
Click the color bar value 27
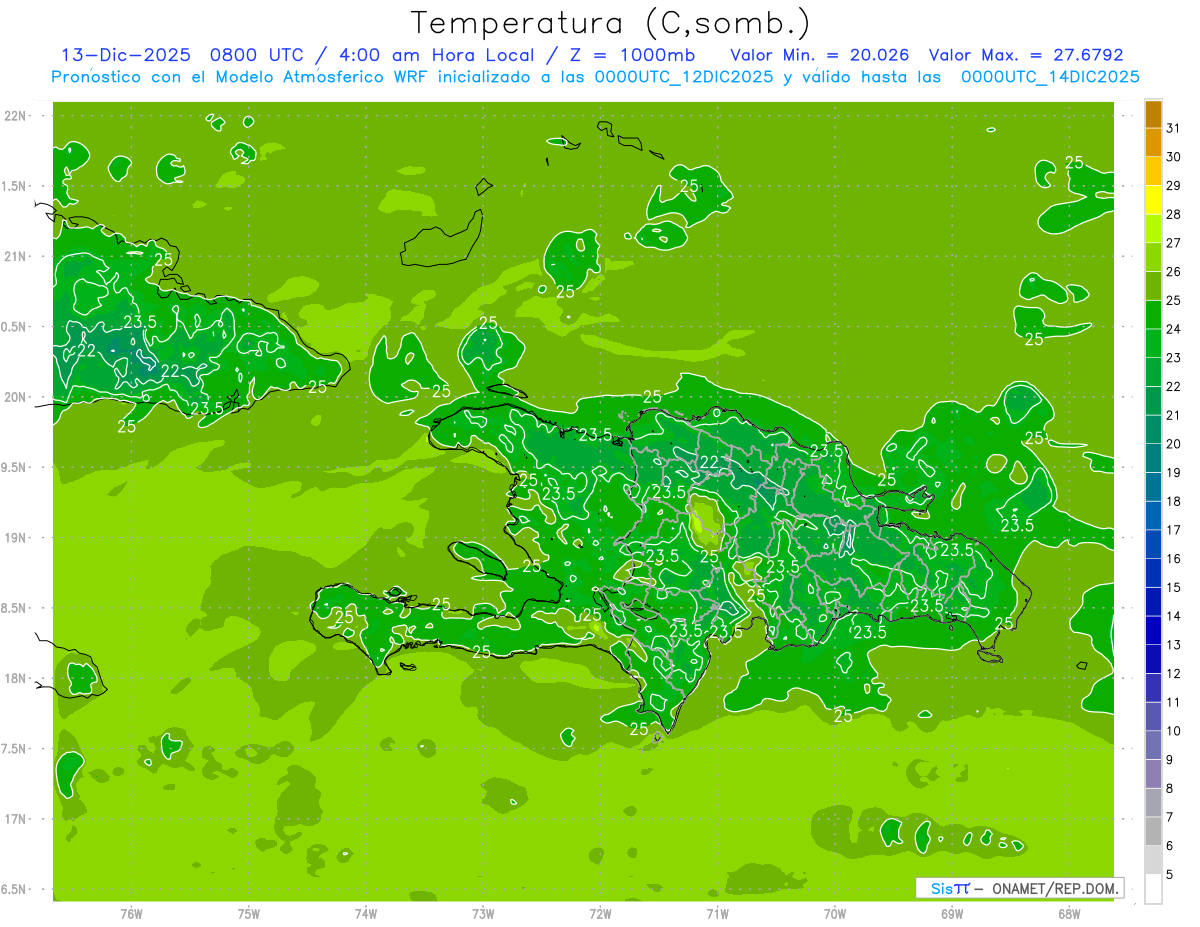tap(1173, 243)
